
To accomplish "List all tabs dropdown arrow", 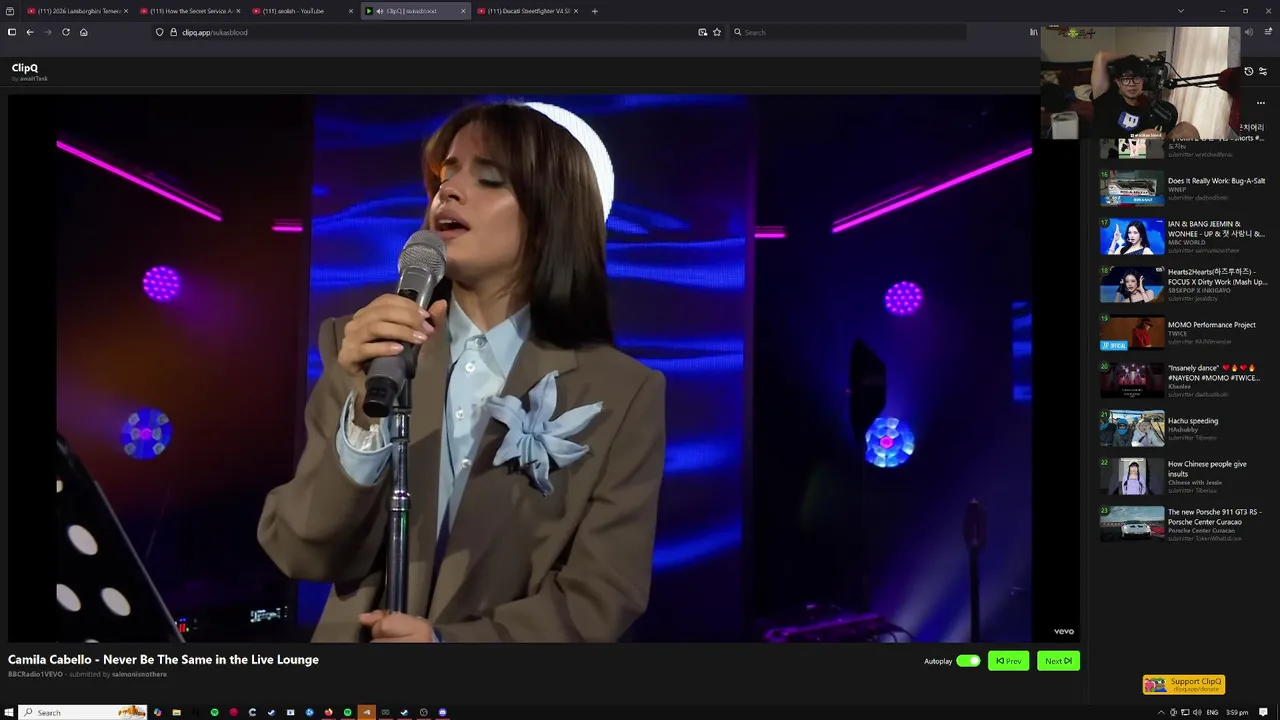I will 1180,11.
